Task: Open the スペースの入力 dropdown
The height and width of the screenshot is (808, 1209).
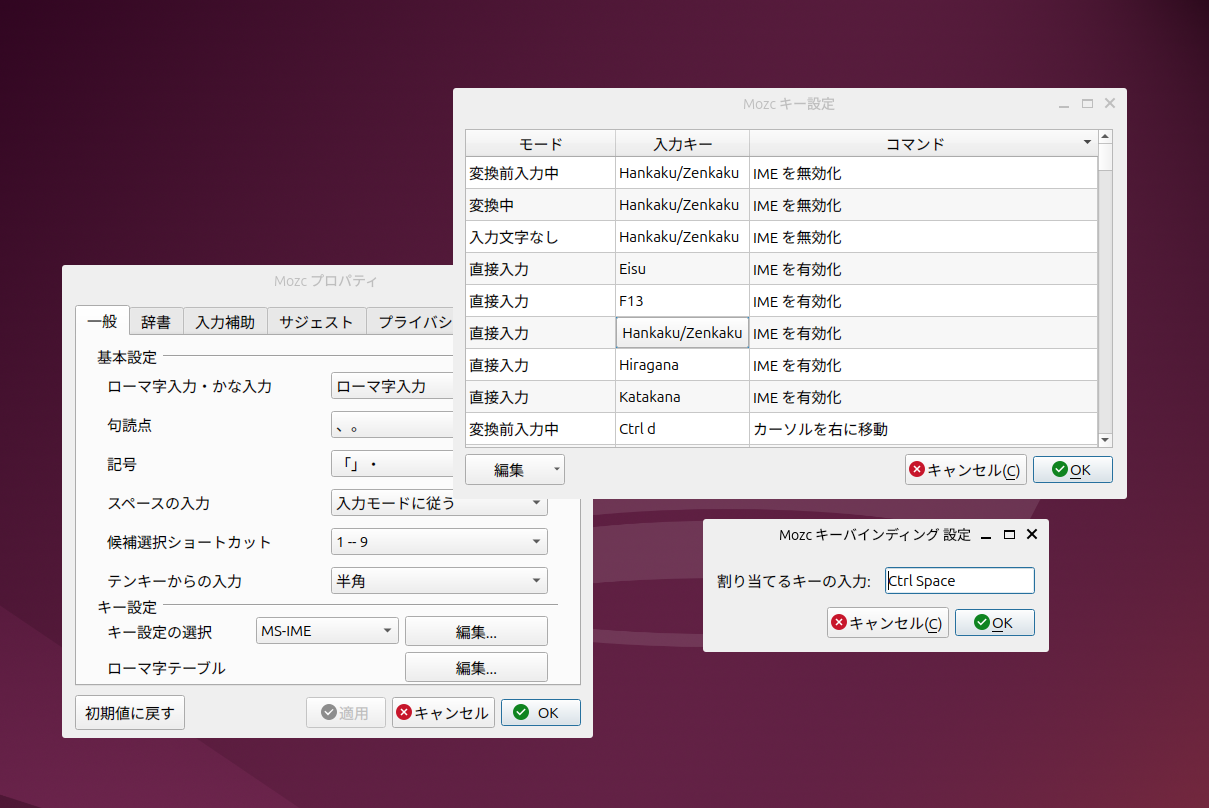Action: click(439, 503)
